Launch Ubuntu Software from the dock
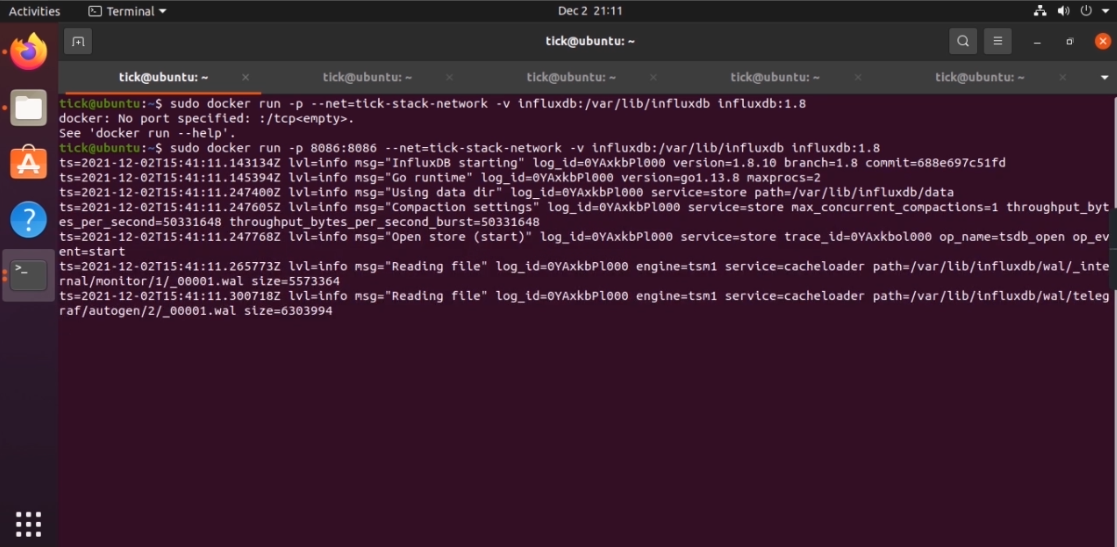 click(x=28, y=163)
